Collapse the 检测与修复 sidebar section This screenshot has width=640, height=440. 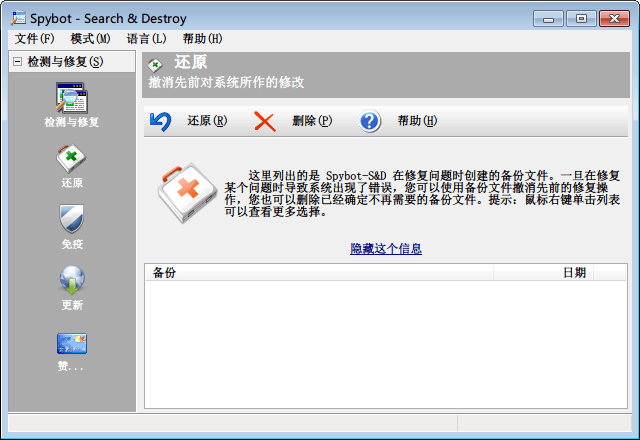[x=17, y=62]
